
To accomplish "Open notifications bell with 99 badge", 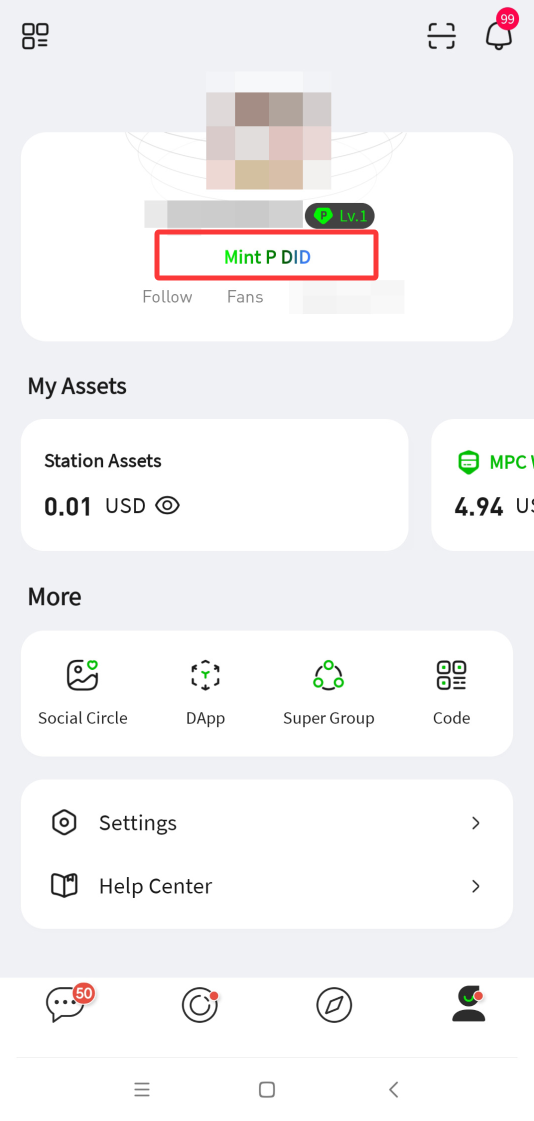I will pyautogui.click(x=500, y=31).
